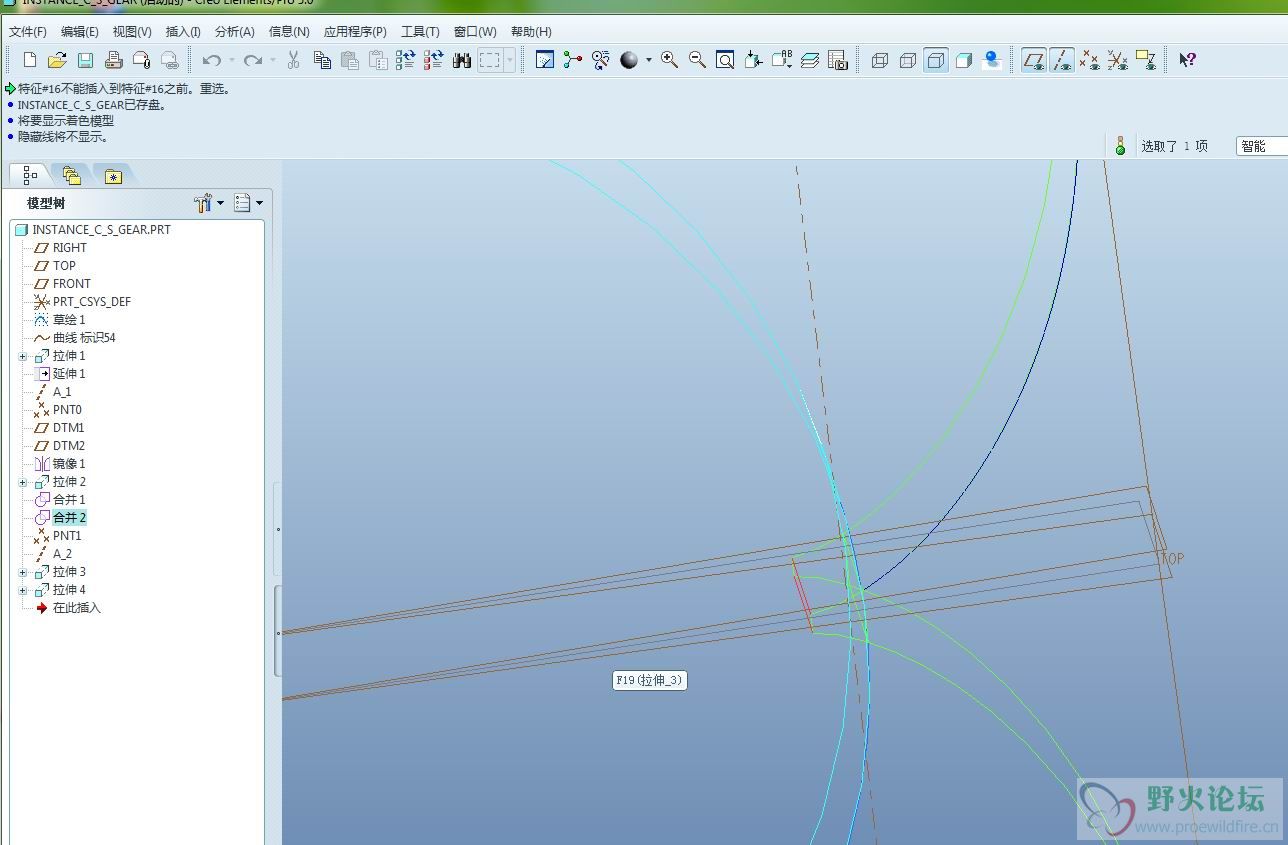Toggle datum axes display
The height and width of the screenshot is (845, 1288).
tap(1062, 60)
